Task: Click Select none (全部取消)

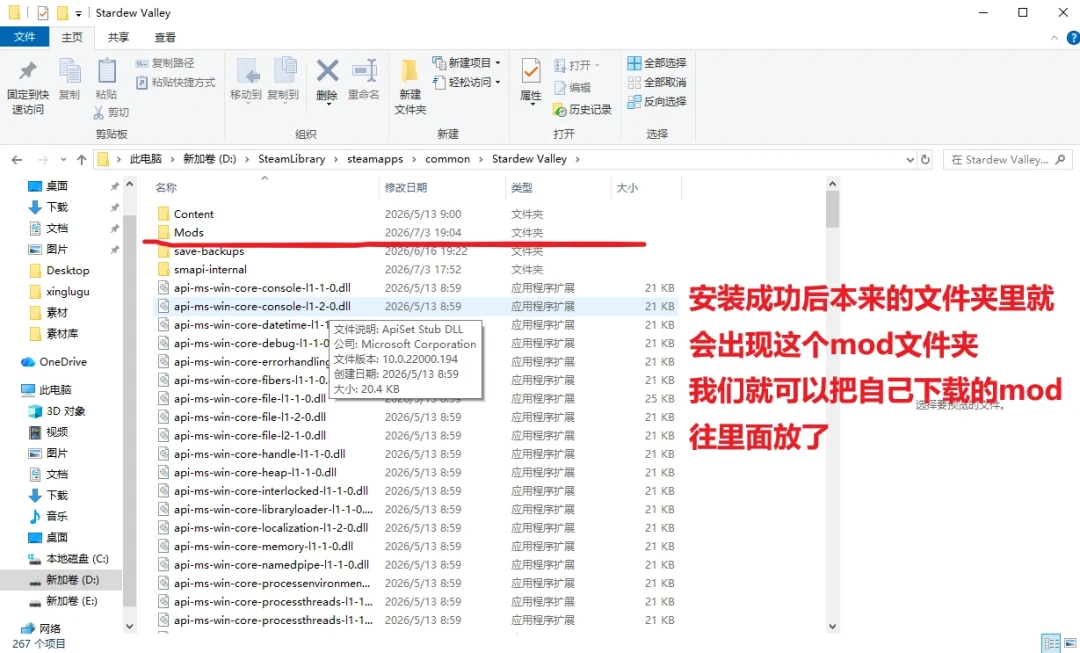Action: pyautogui.click(x=656, y=82)
